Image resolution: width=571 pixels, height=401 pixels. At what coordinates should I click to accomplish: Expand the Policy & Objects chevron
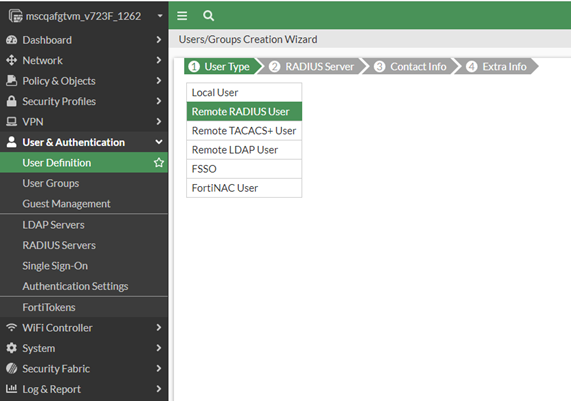159,80
